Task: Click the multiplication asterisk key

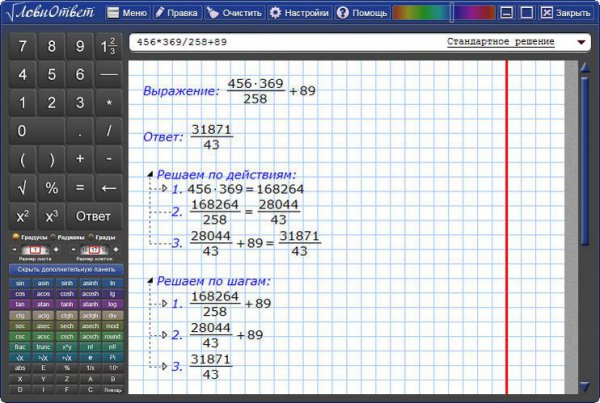Action: [109, 103]
